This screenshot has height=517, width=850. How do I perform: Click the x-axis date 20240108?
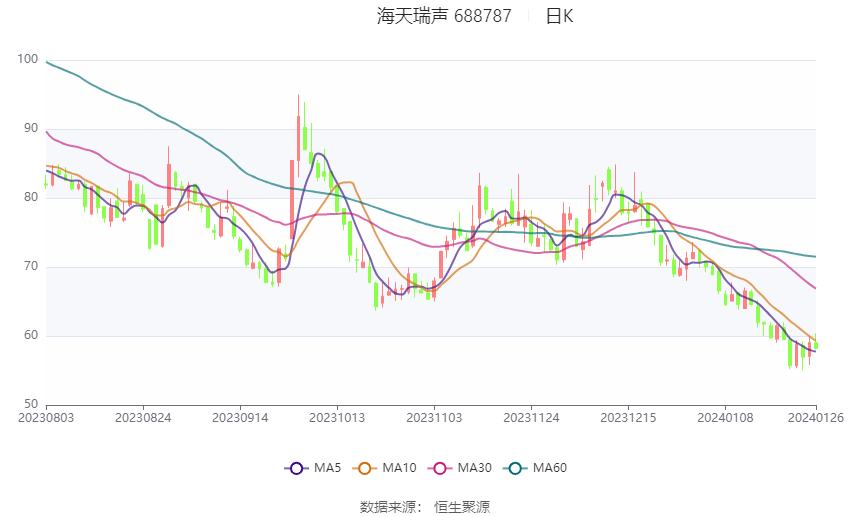tap(725, 418)
